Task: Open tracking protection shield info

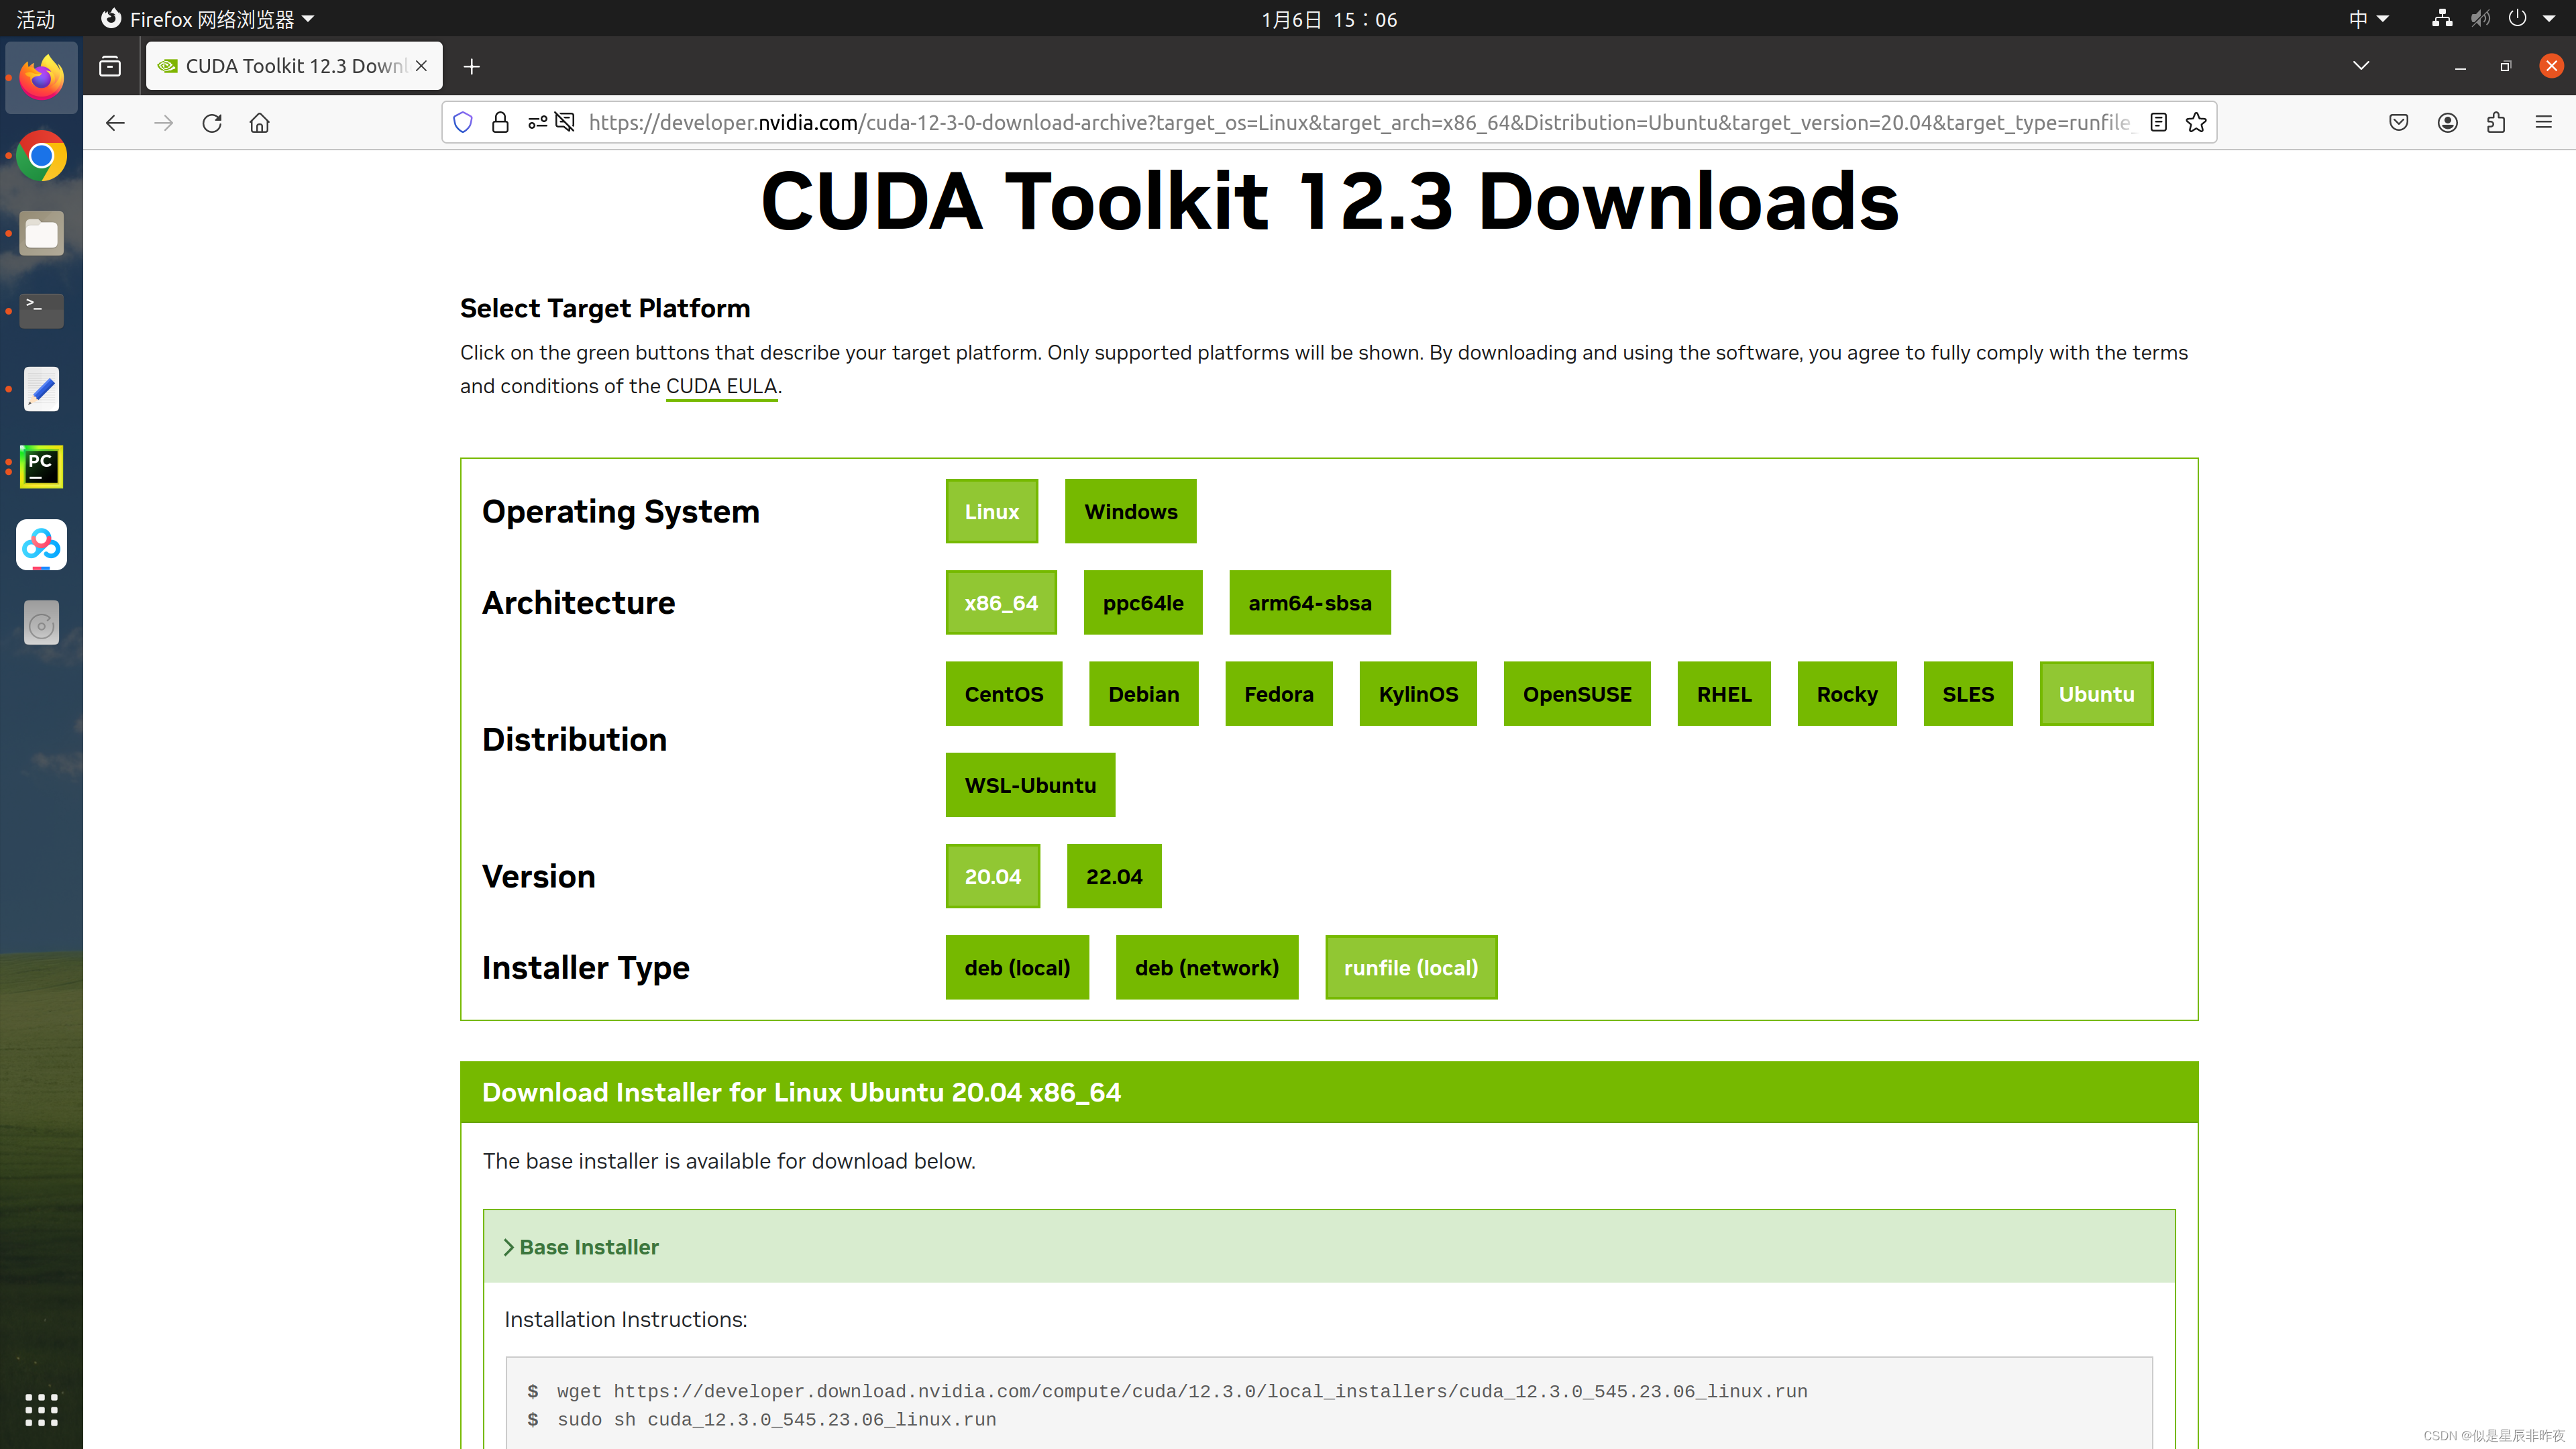Action: [x=463, y=123]
